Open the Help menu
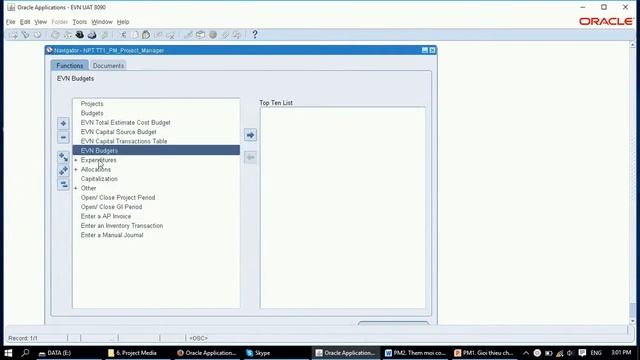Screen dimensions: 640x360 (123, 22)
